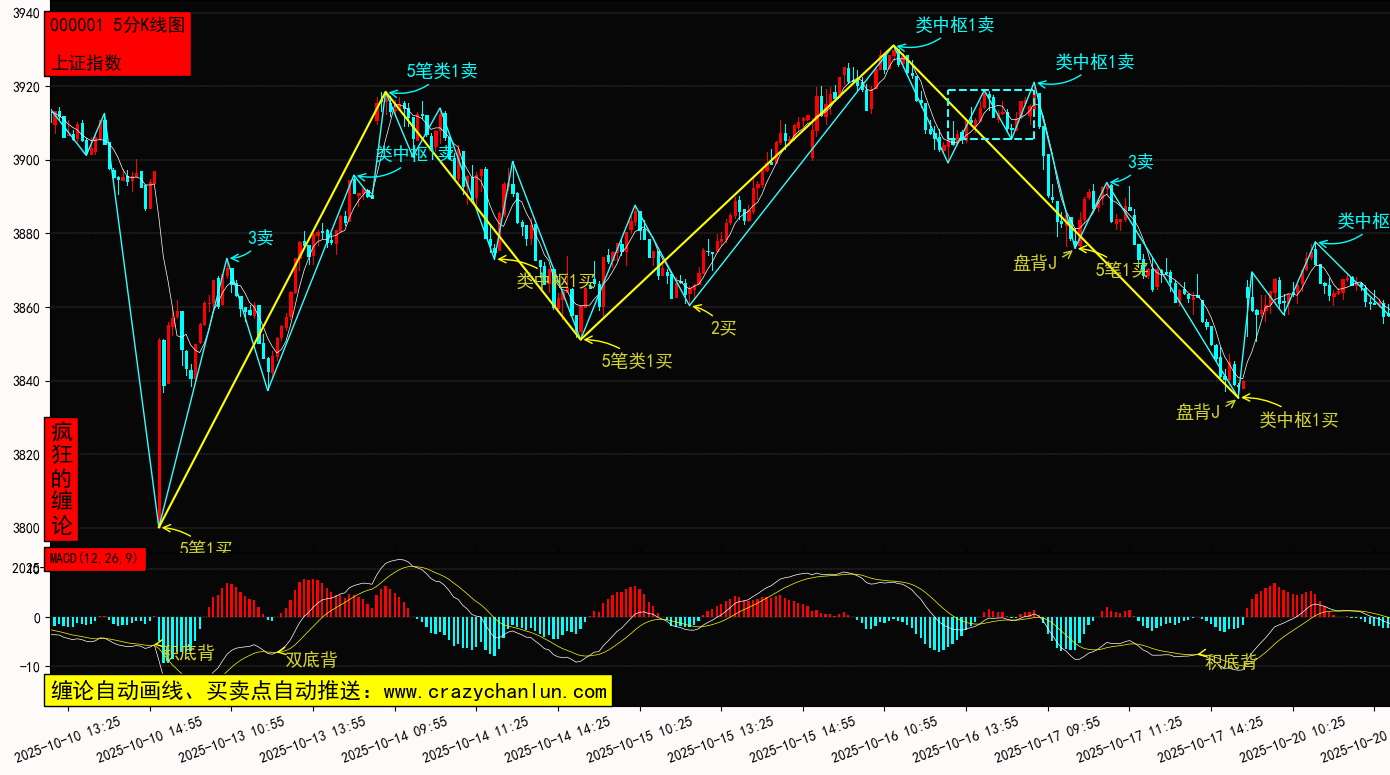Click the 3860 price axis label

(24, 308)
